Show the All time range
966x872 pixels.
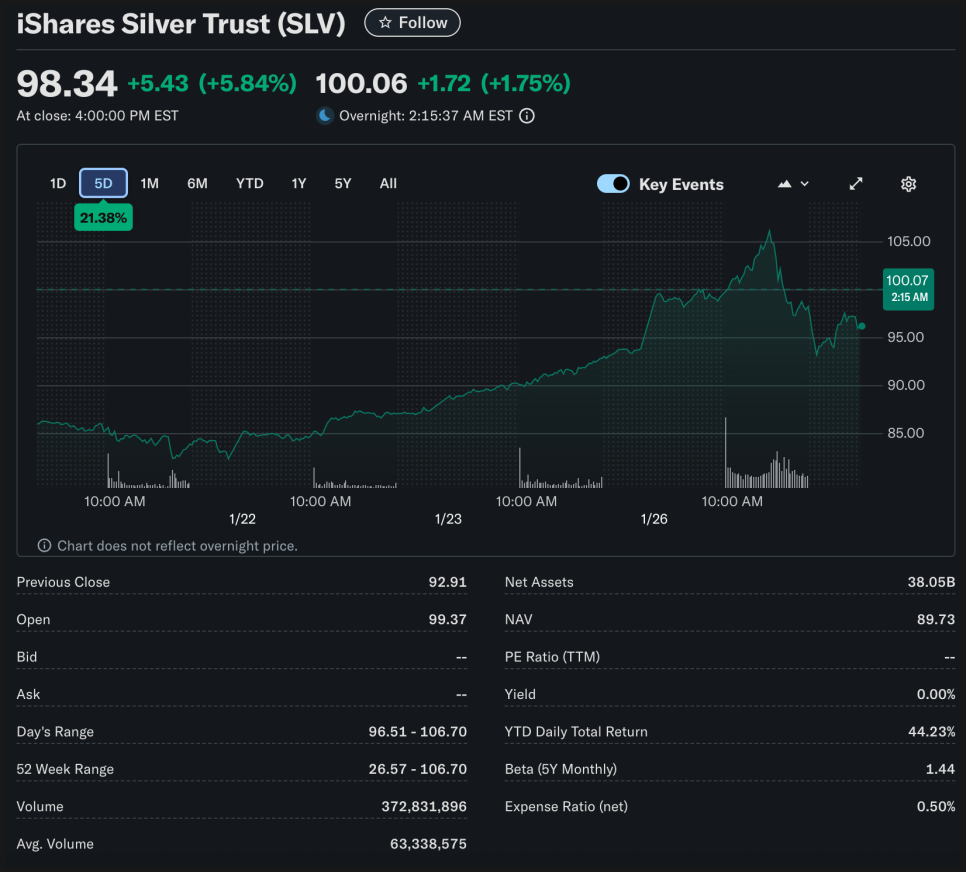(x=388, y=183)
